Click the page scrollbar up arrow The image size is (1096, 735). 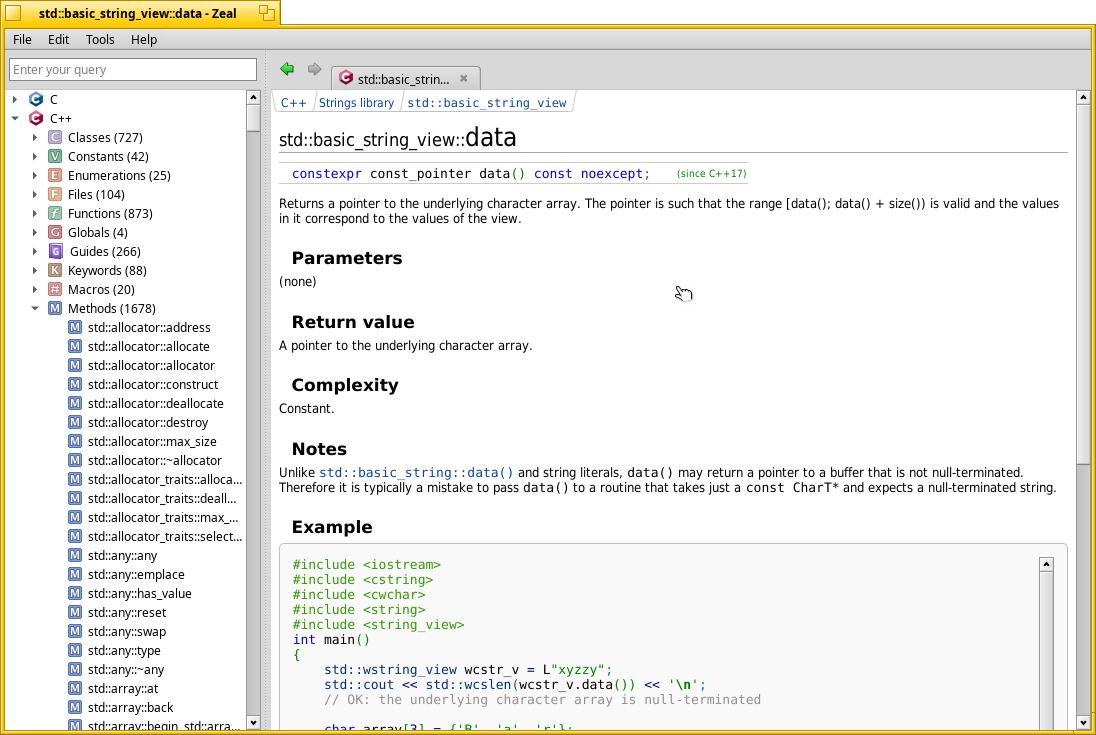[1083, 97]
